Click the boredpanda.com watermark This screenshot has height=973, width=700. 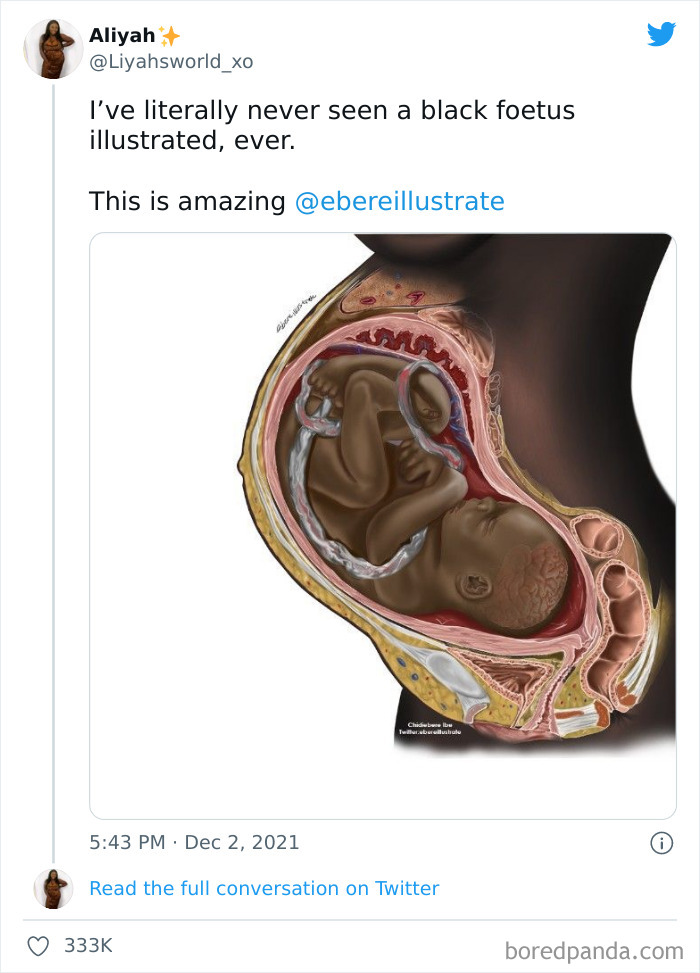(x=594, y=948)
